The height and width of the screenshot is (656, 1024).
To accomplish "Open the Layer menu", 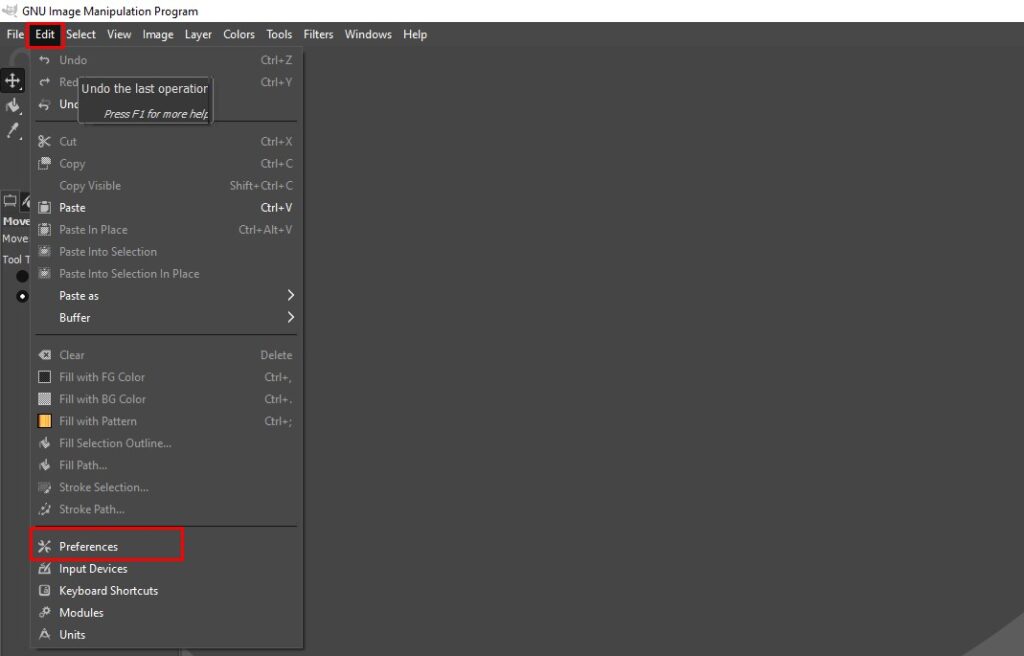I will (x=198, y=34).
